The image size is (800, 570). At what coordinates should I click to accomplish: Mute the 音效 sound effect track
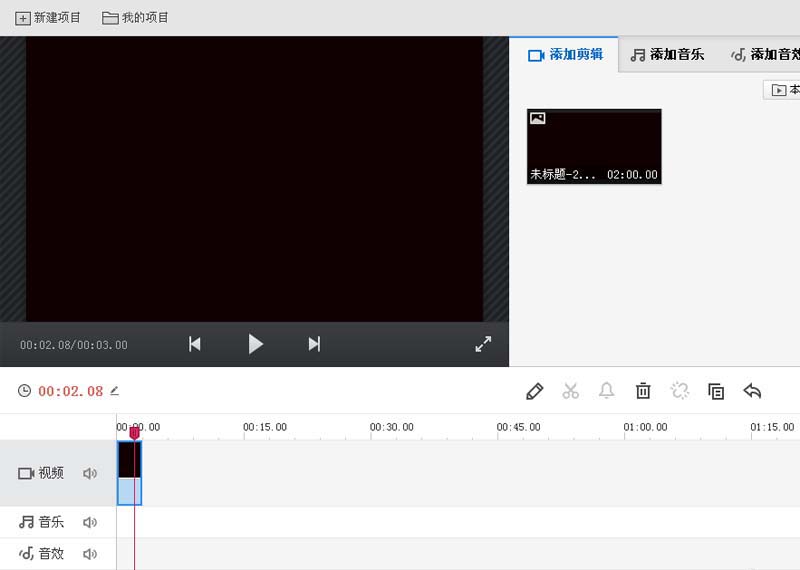click(90, 554)
